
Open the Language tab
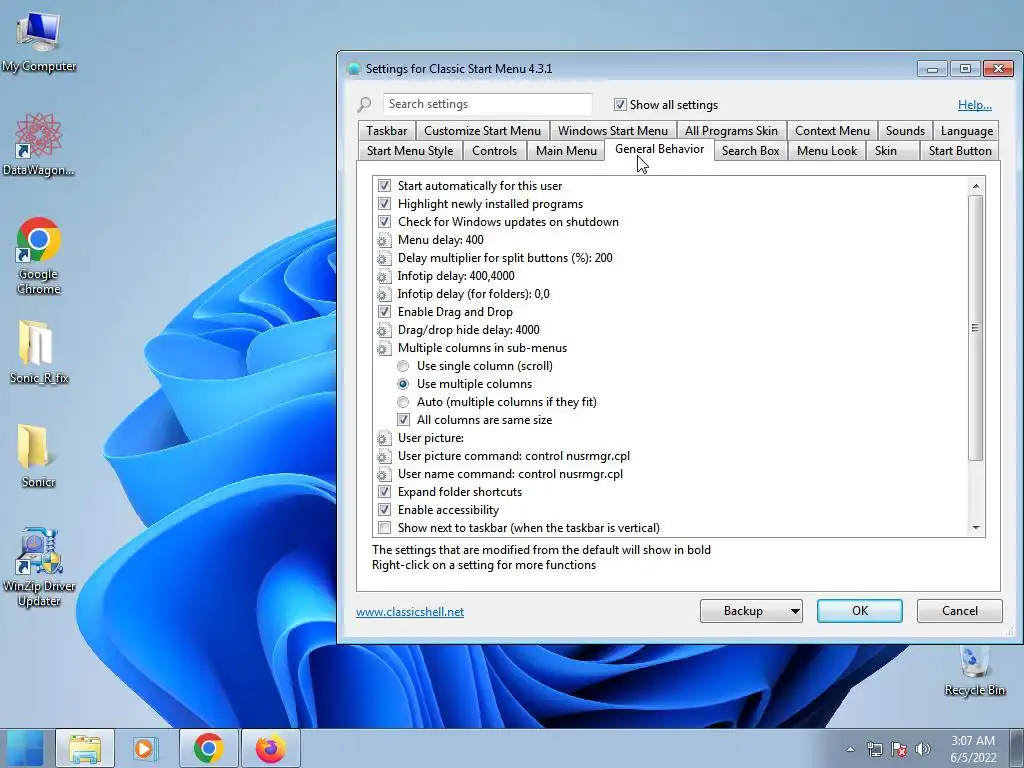(x=967, y=131)
